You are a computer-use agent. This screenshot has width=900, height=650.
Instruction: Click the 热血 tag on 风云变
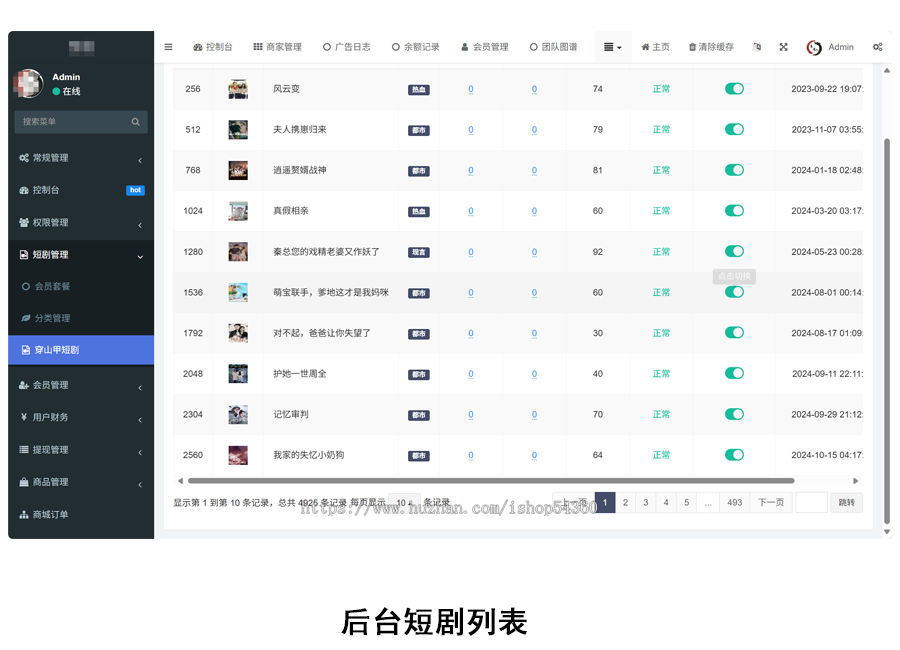[419, 90]
